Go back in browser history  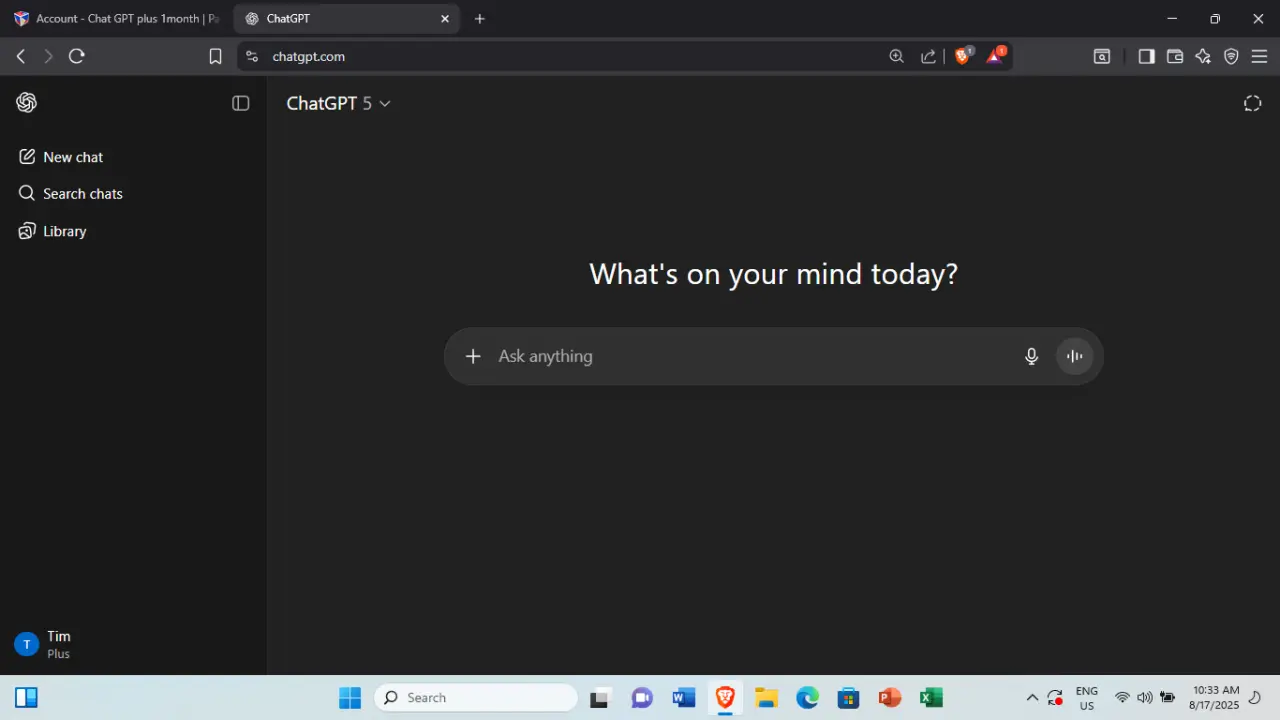tap(21, 57)
